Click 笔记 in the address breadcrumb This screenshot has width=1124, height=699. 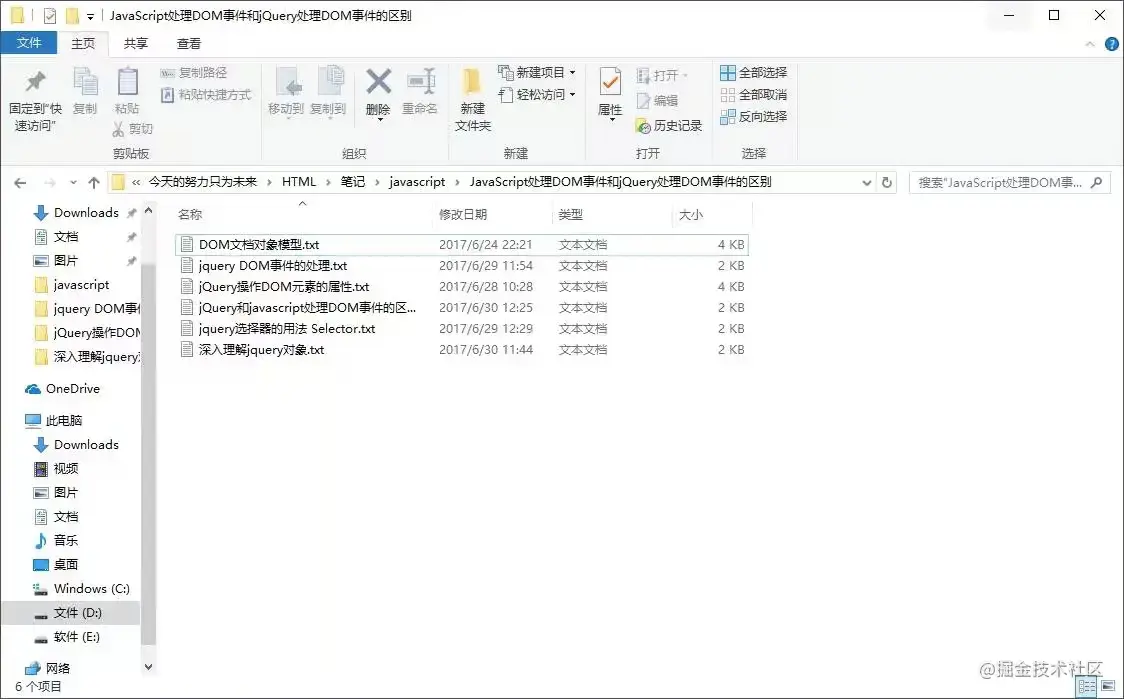[x=353, y=182]
